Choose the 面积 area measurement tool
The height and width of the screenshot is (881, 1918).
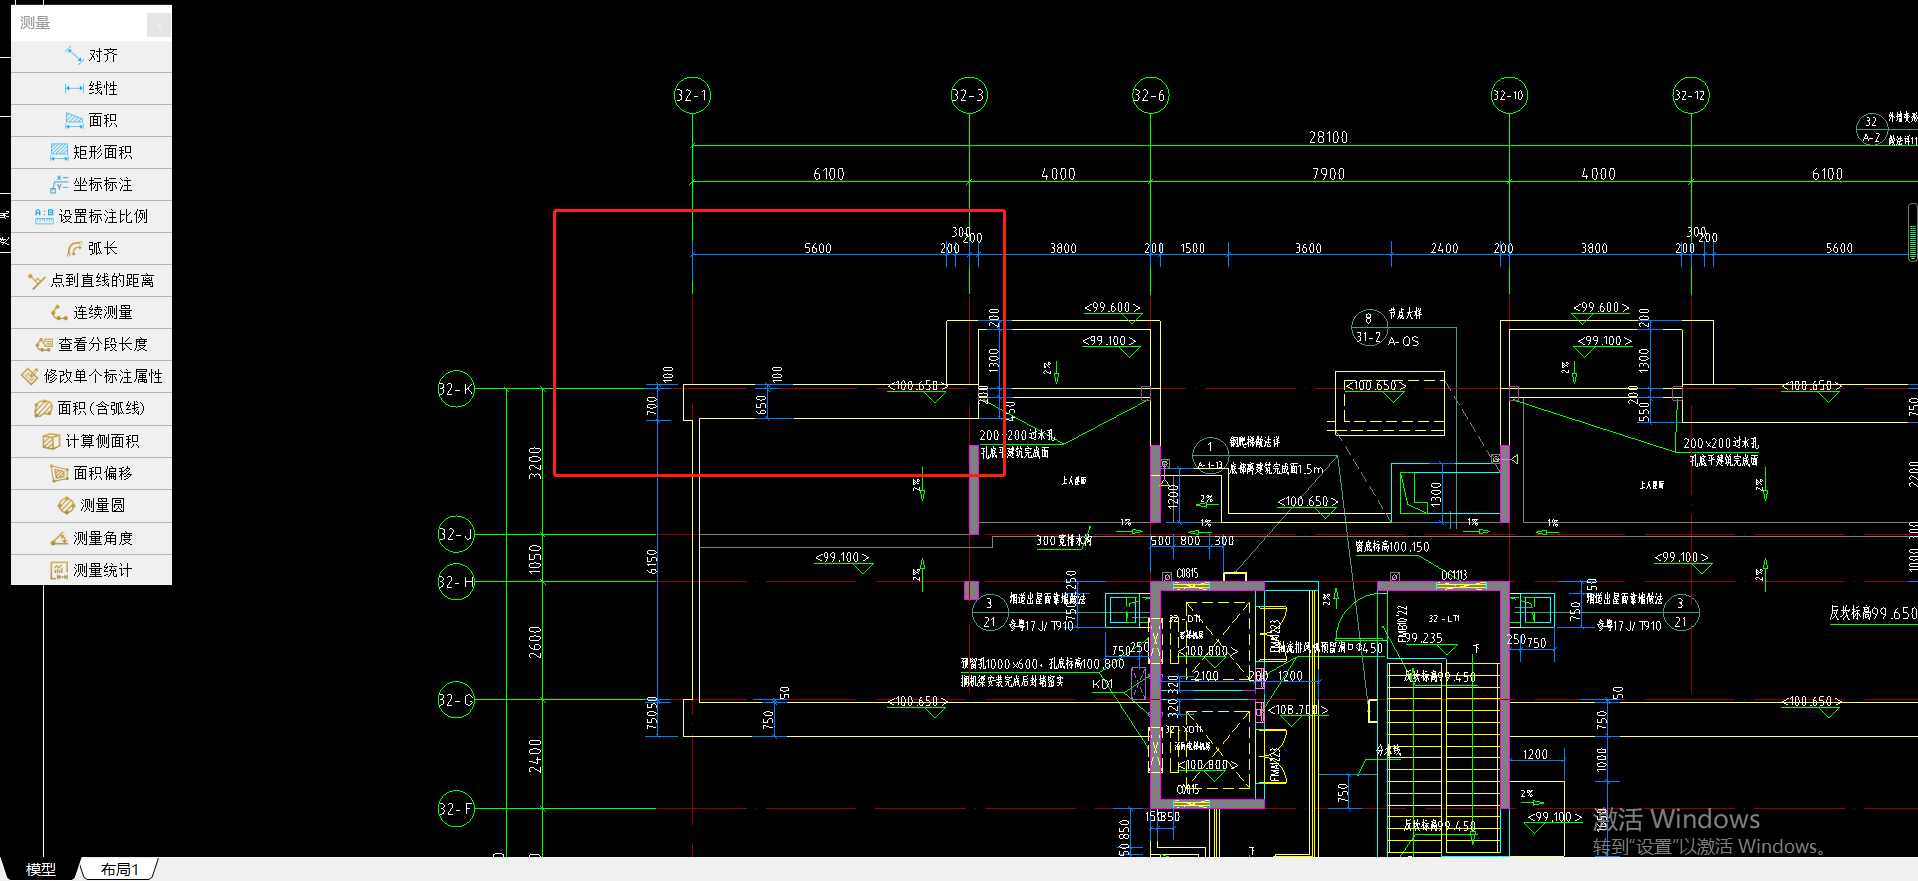pyautogui.click(x=91, y=120)
